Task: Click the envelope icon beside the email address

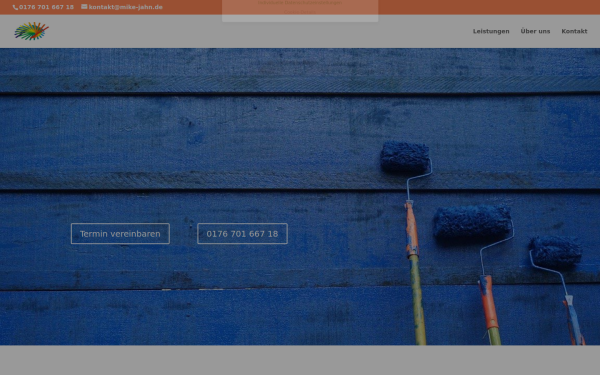Action: pos(84,7)
